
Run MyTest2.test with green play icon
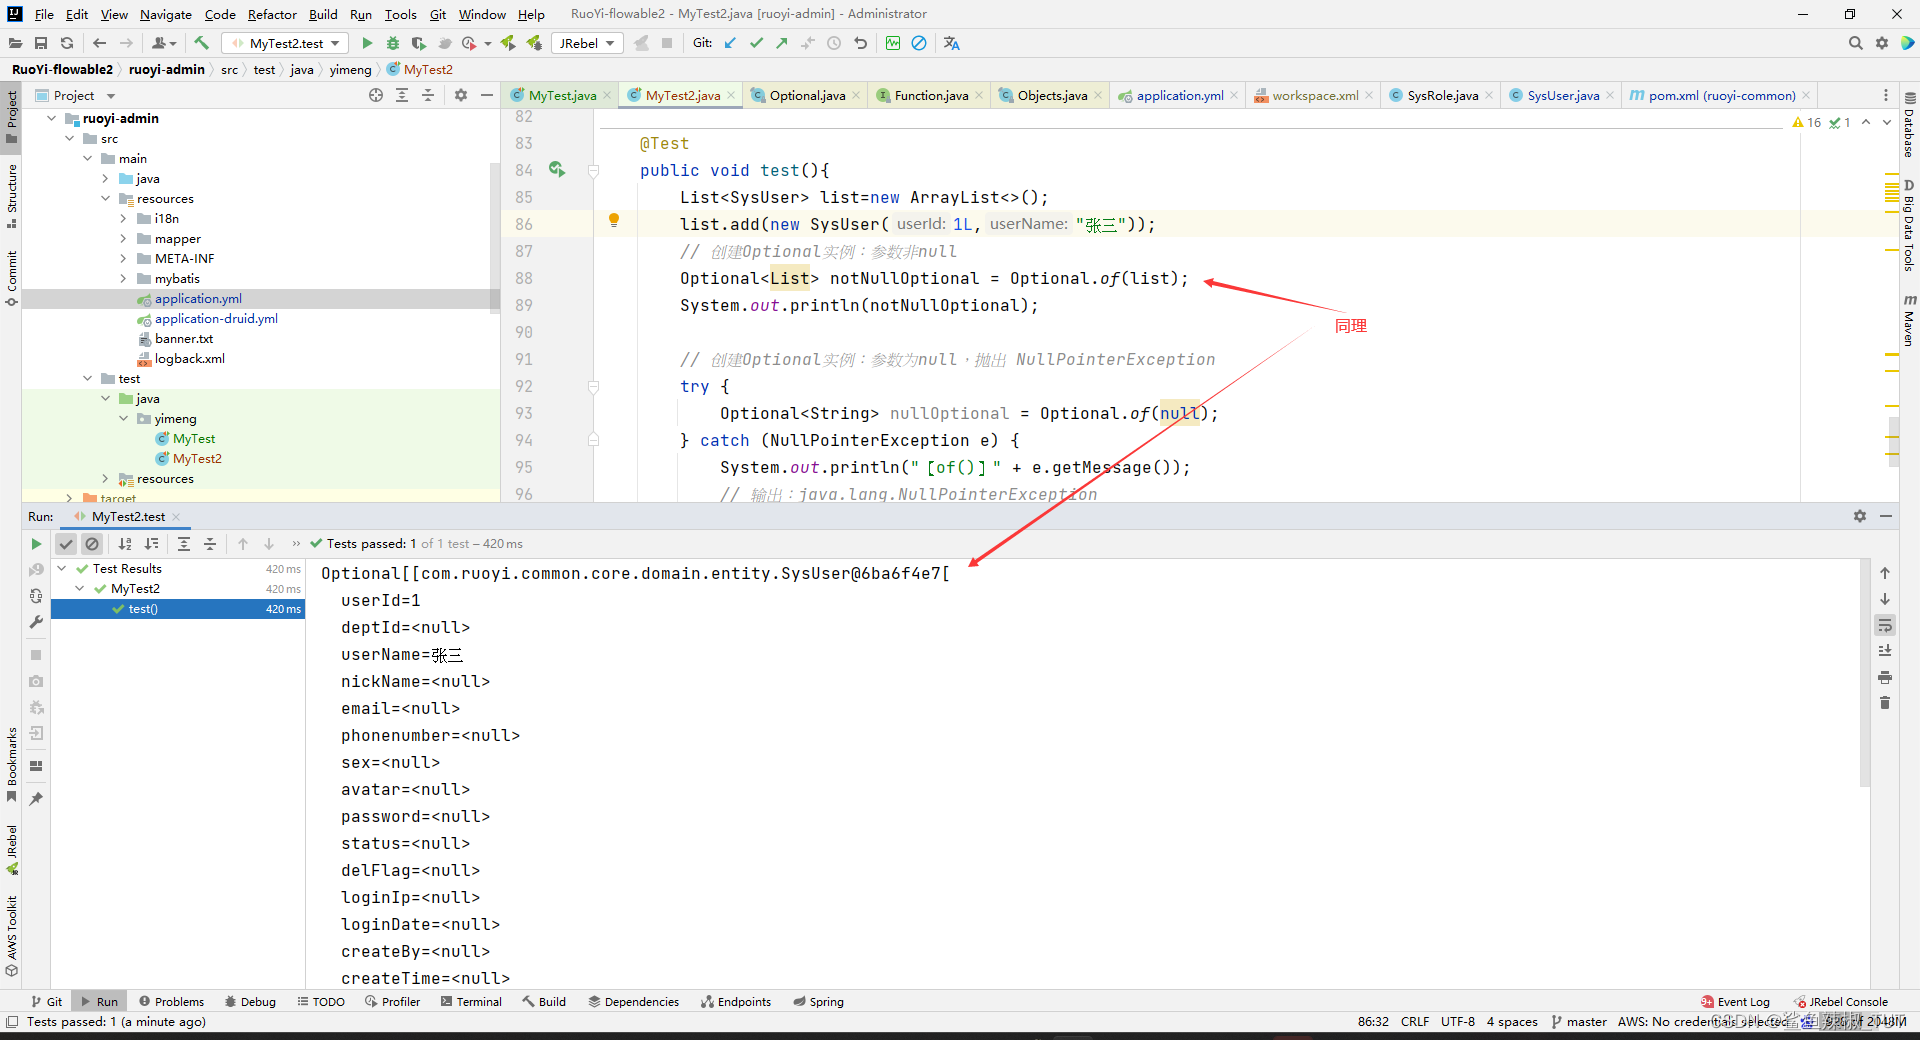coord(367,43)
